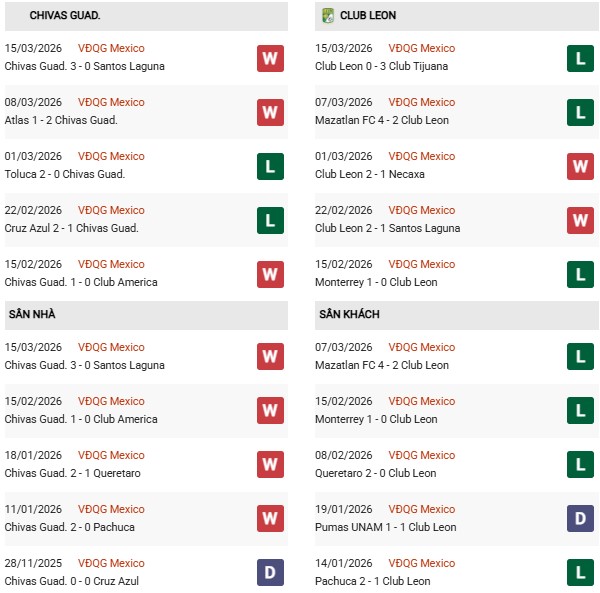Click the L badge for Toluca 2-0 Chivas
The image size is (600, 593).
click(x=270, y=166)
